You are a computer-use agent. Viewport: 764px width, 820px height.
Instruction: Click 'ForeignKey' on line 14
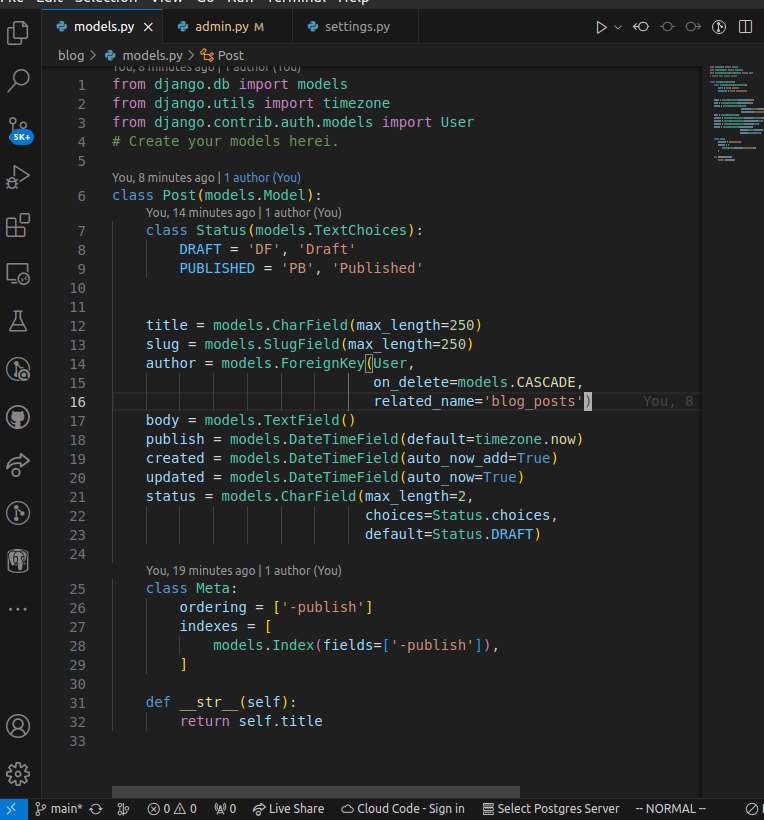tap(323, 363)
